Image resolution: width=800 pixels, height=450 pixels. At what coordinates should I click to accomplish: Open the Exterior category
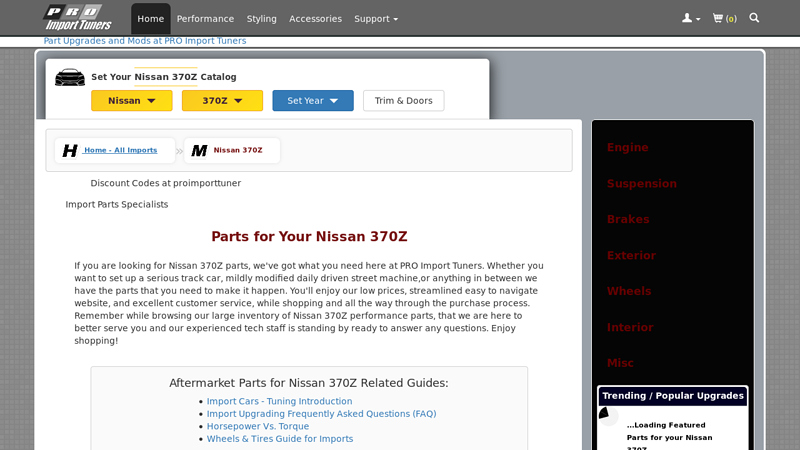click(x=631, y=256)
